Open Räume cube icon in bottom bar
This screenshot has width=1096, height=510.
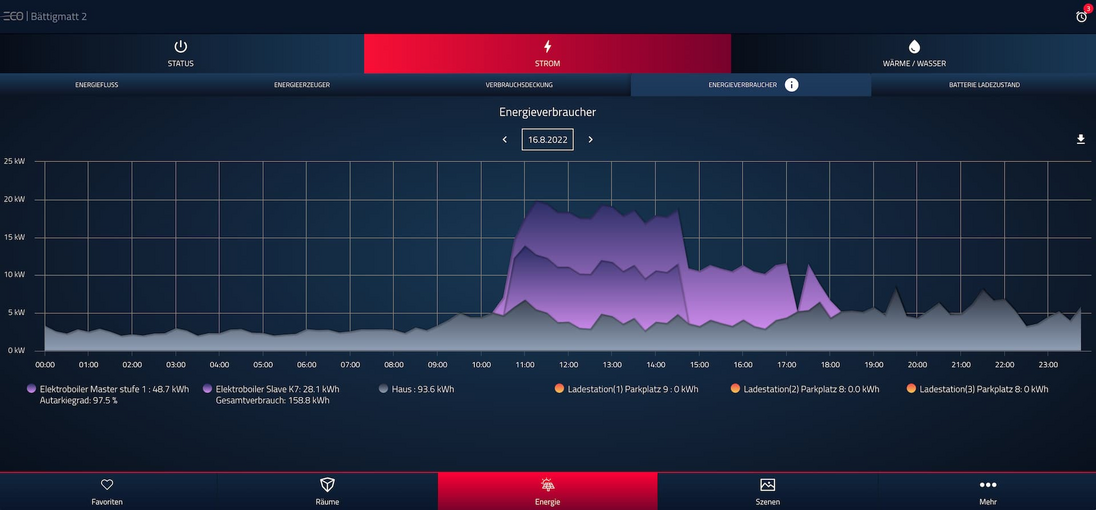(x=327, y=485)
